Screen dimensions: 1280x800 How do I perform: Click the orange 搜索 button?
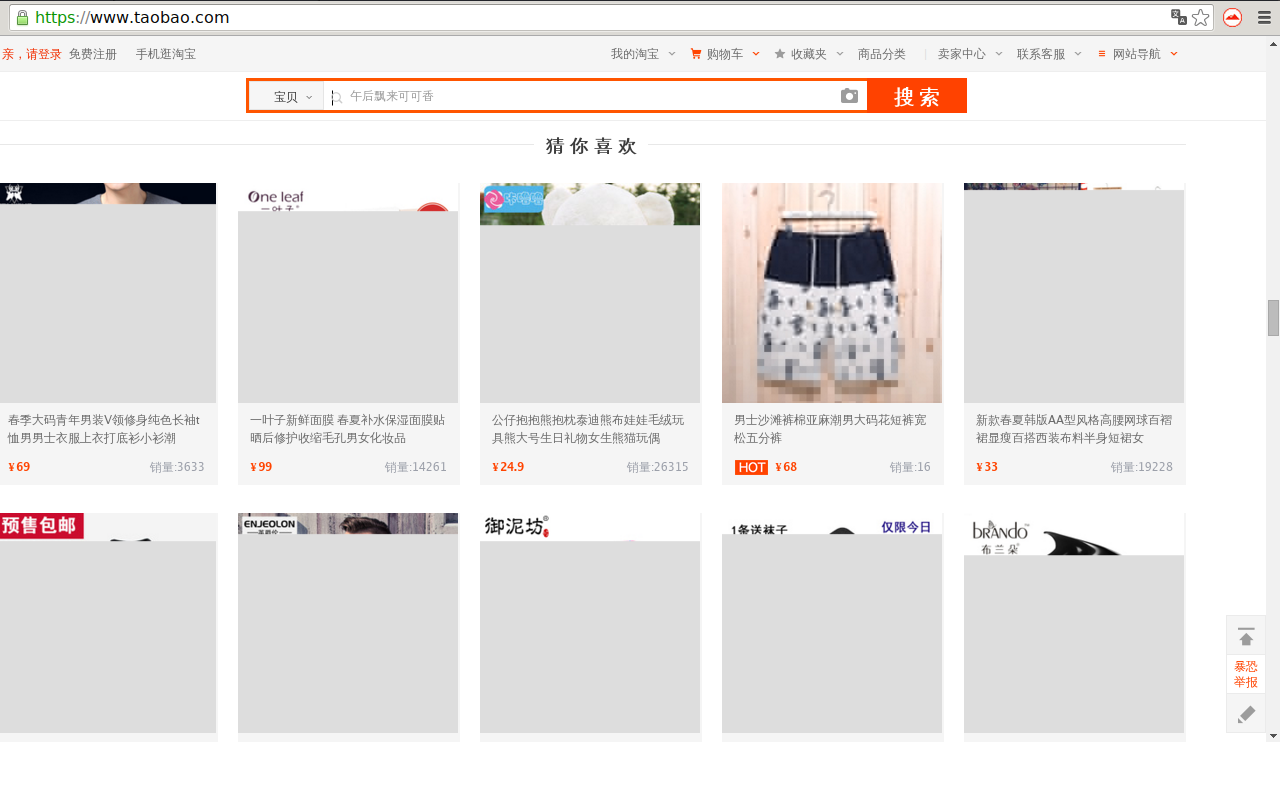(917, 96)
